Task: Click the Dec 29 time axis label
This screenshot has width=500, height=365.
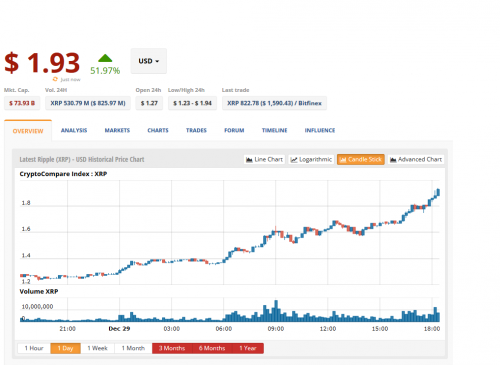Action: coord(119,329)
